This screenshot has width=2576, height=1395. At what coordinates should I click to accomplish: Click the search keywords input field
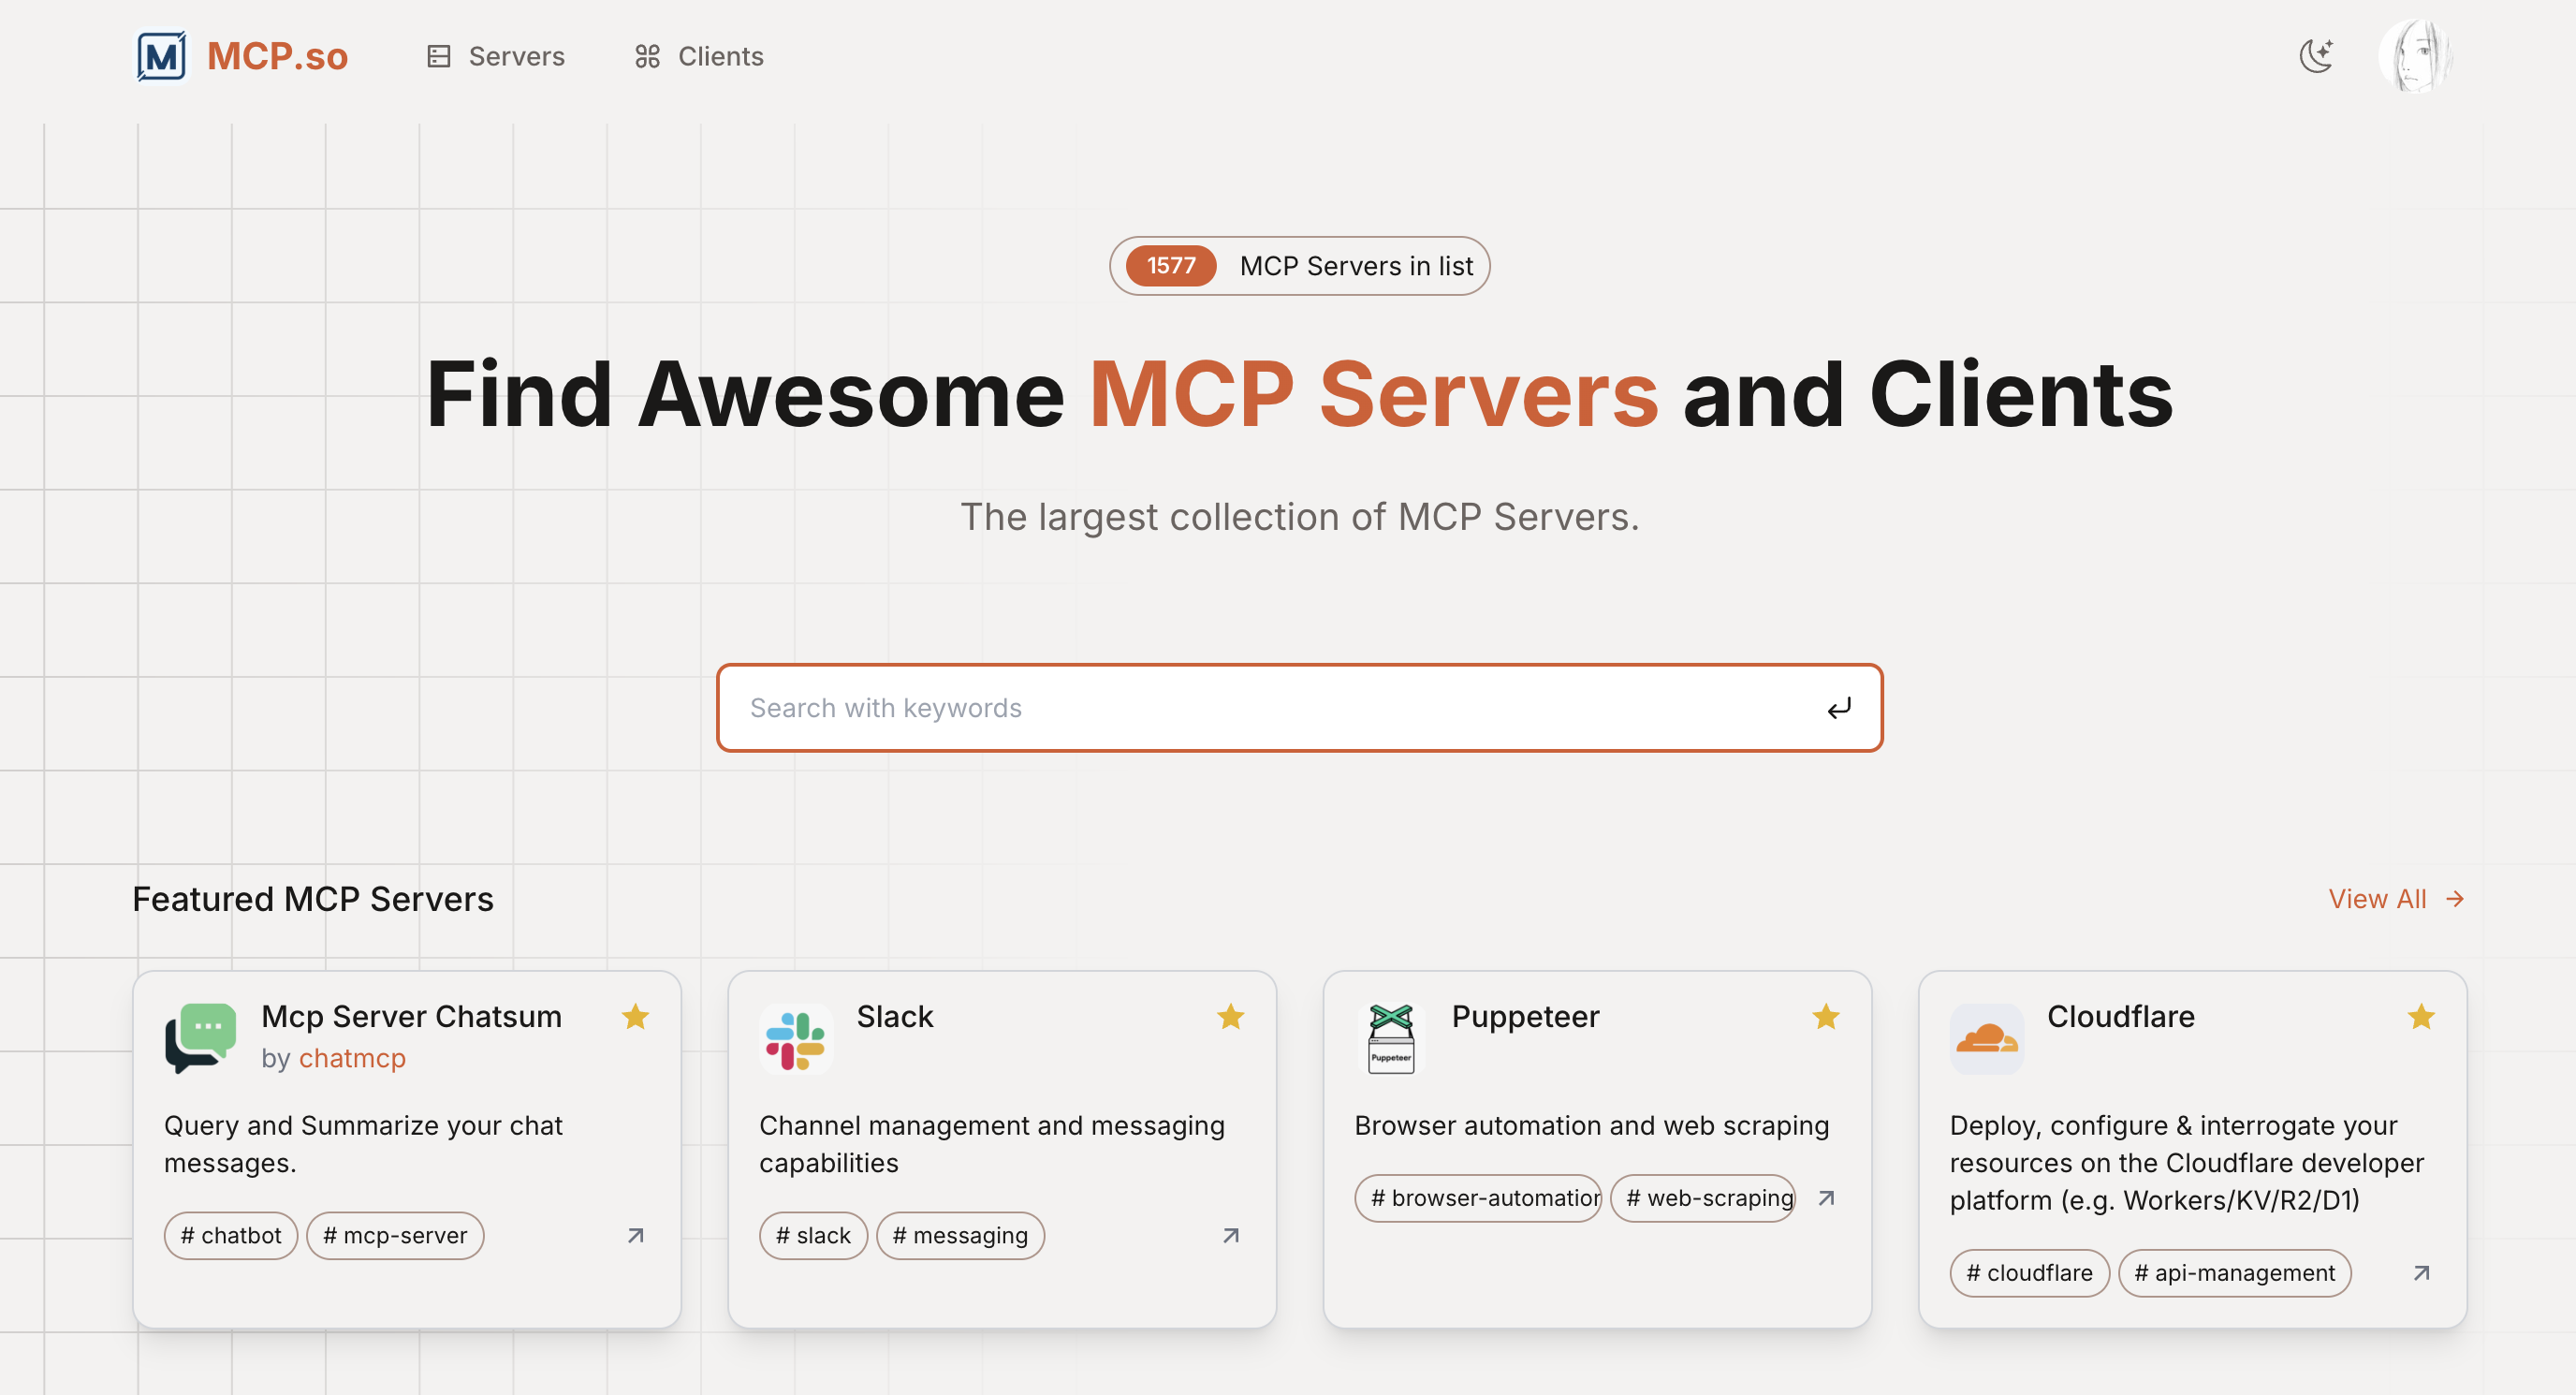1270,708
